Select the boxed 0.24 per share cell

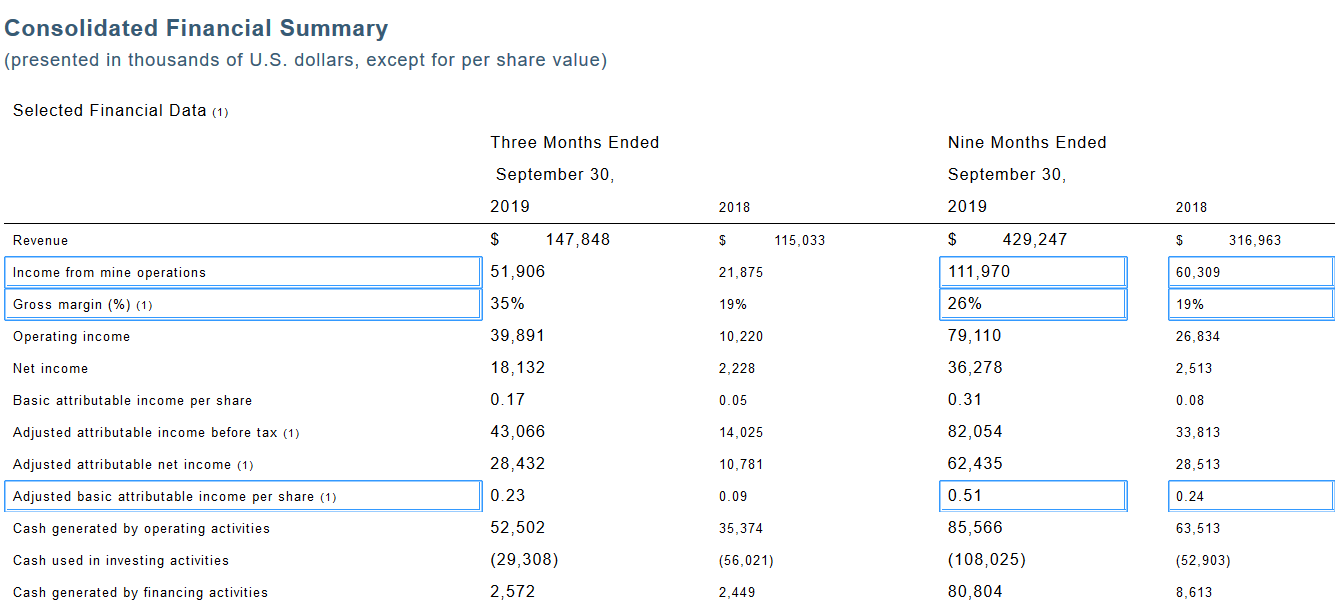click(1250, 496)
